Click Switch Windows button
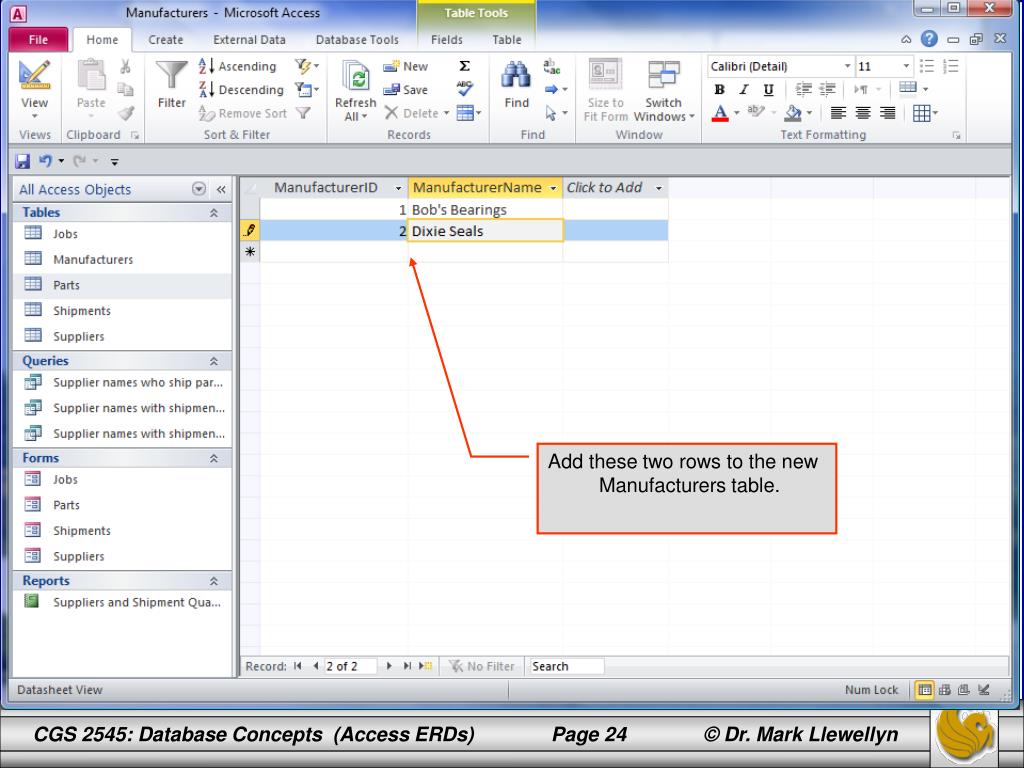Screen dimensions: 1024x768 click(664, 90)
